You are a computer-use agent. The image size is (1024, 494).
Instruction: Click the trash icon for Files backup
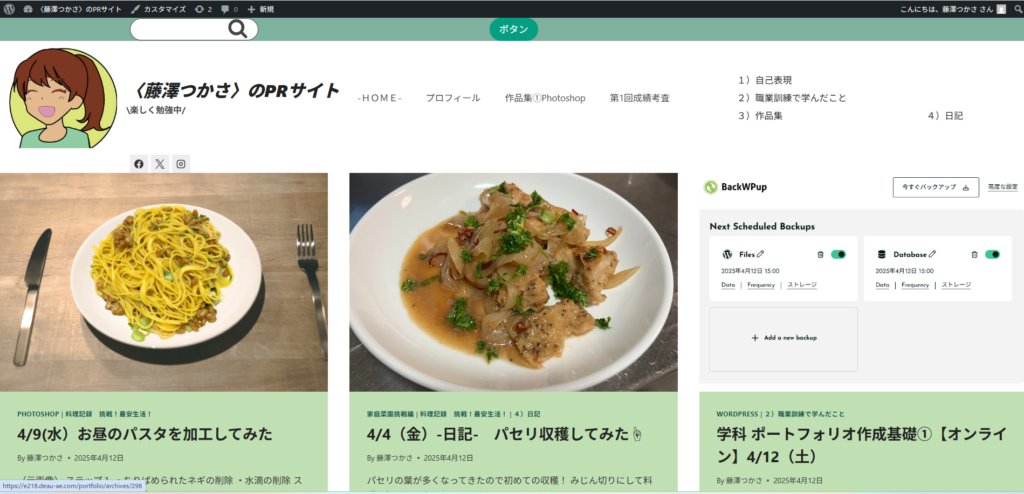coord(820,254)
